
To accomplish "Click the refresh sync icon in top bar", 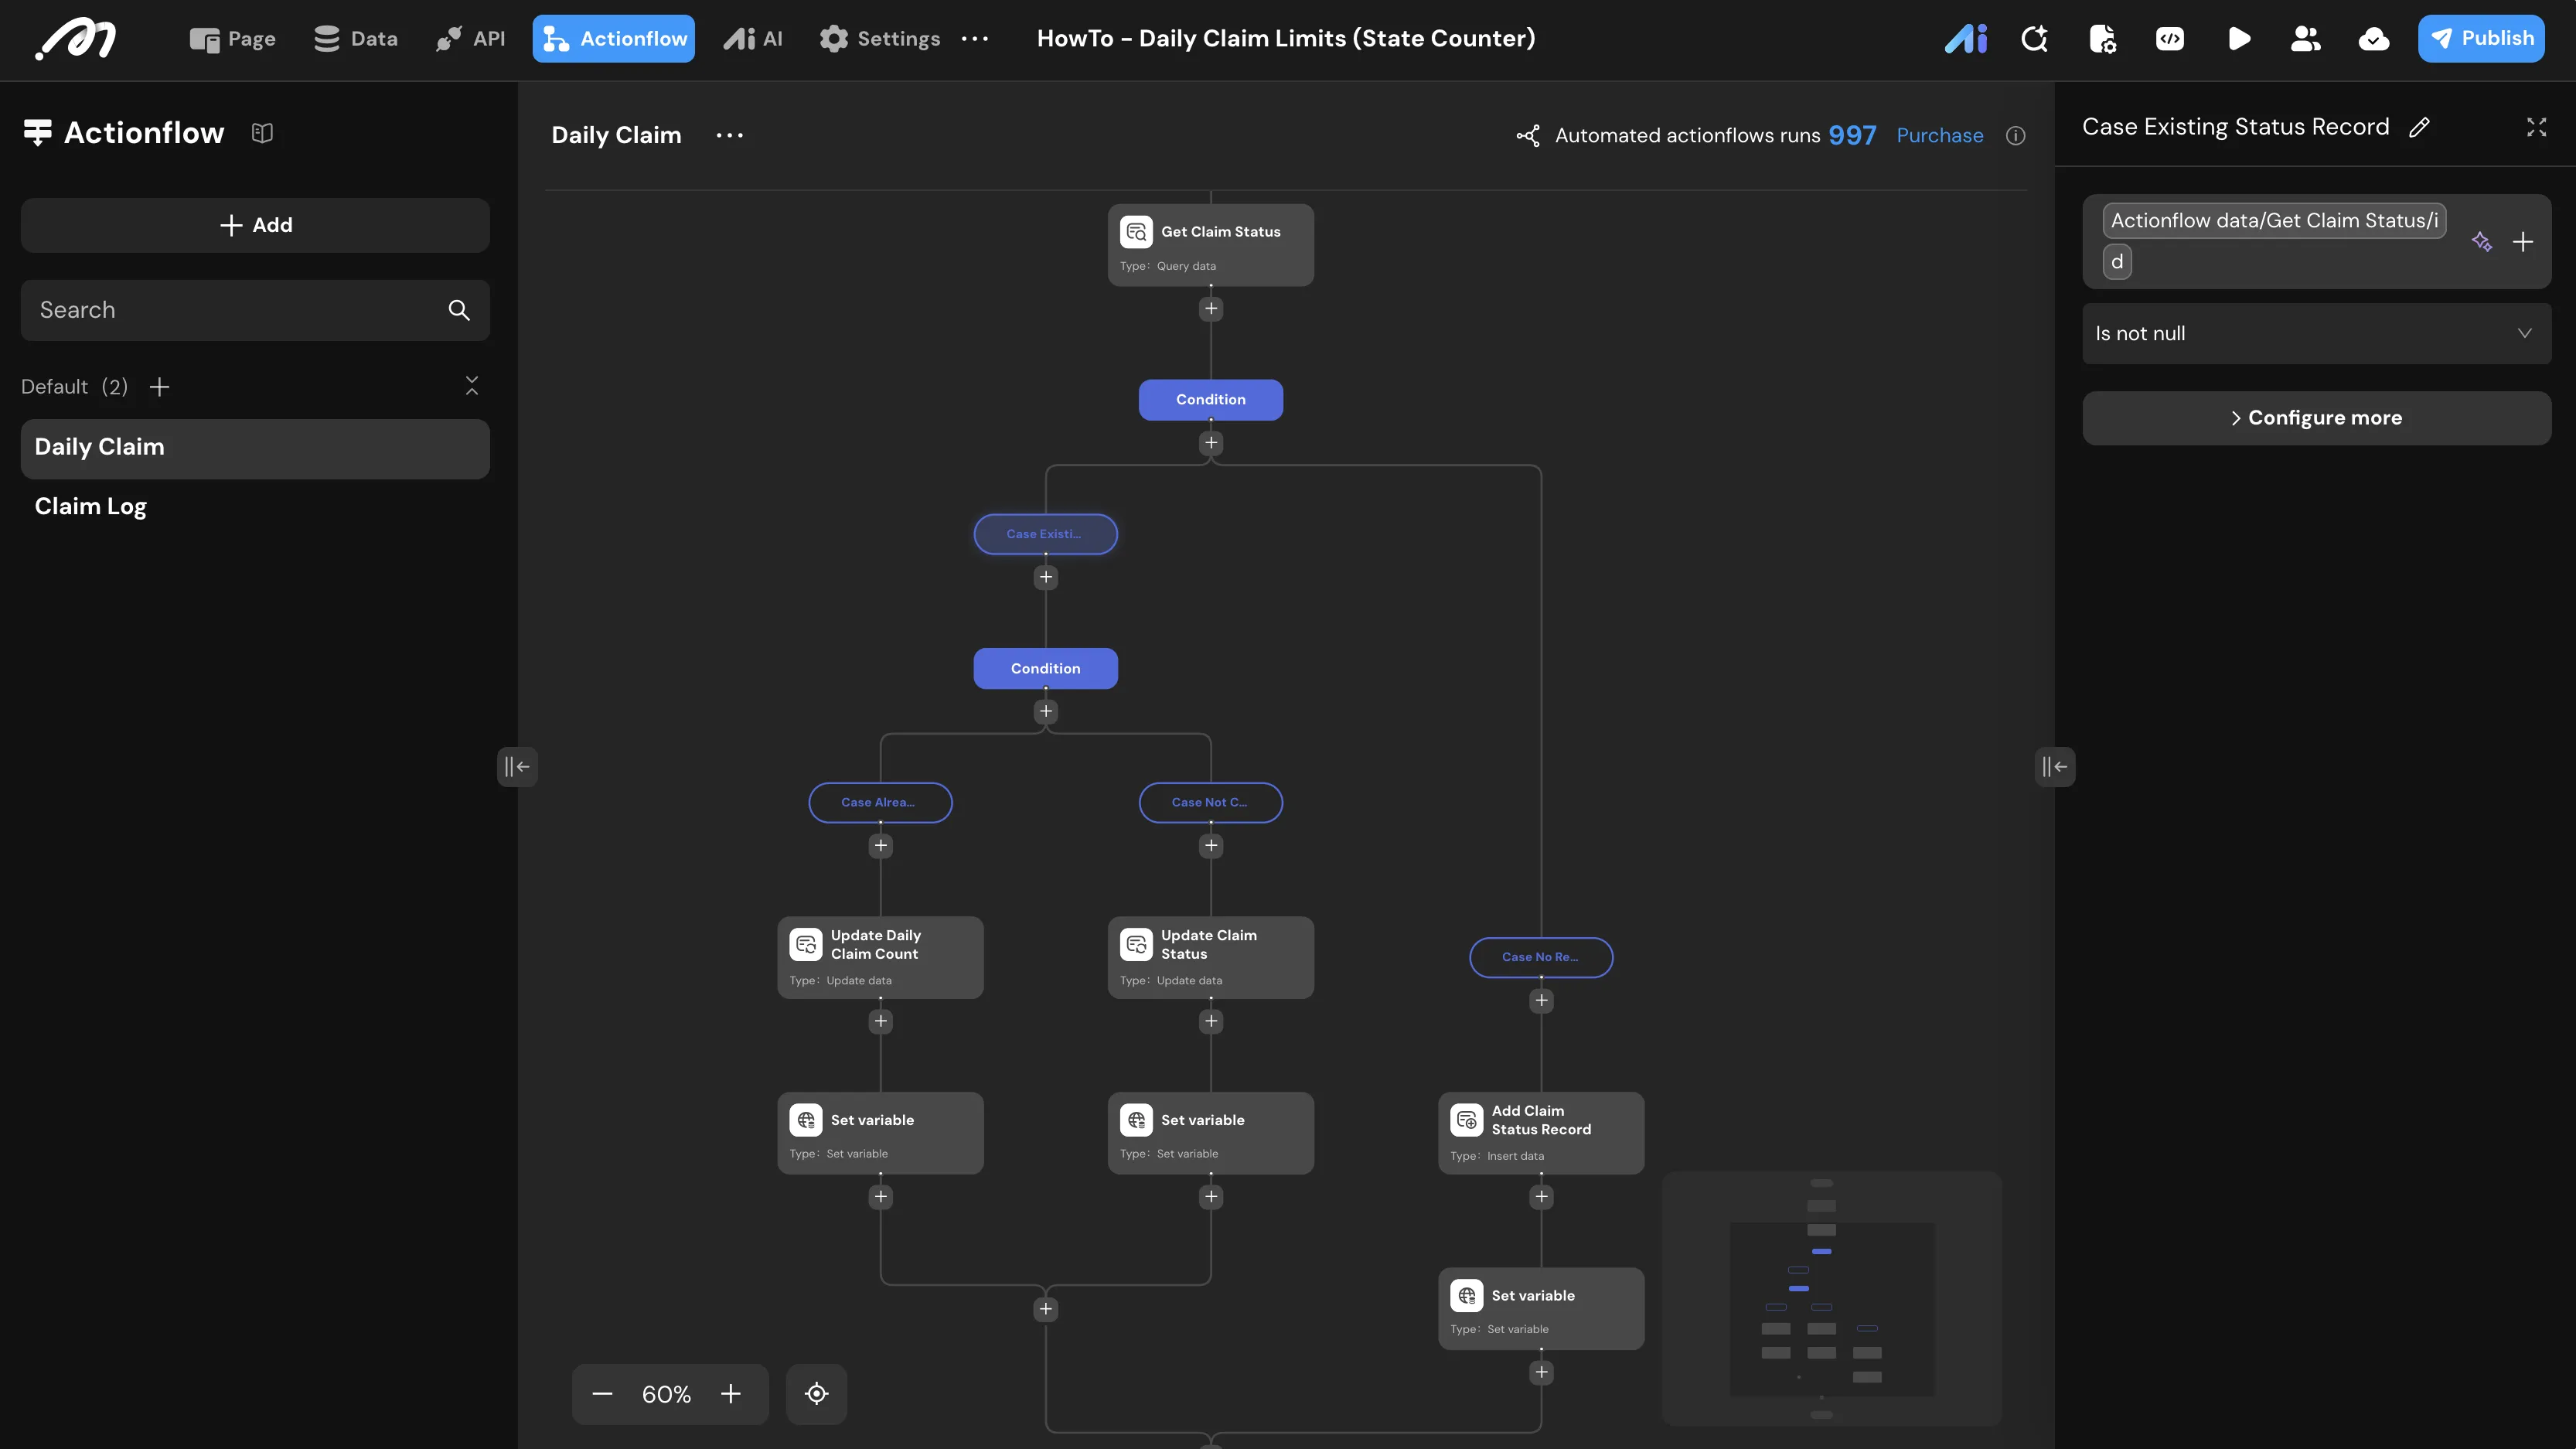I will (x=2034, y=39).
